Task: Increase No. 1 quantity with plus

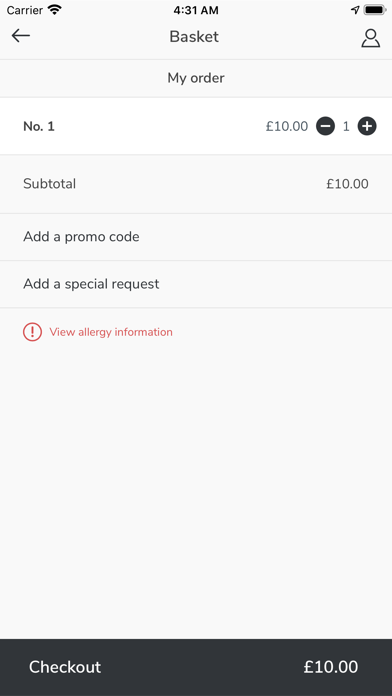Action: click(367, 127)
